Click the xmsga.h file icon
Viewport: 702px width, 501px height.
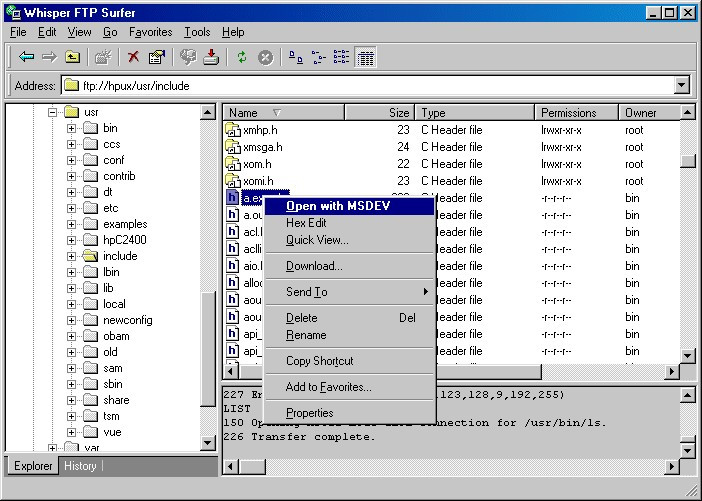(x=232, y=147)
